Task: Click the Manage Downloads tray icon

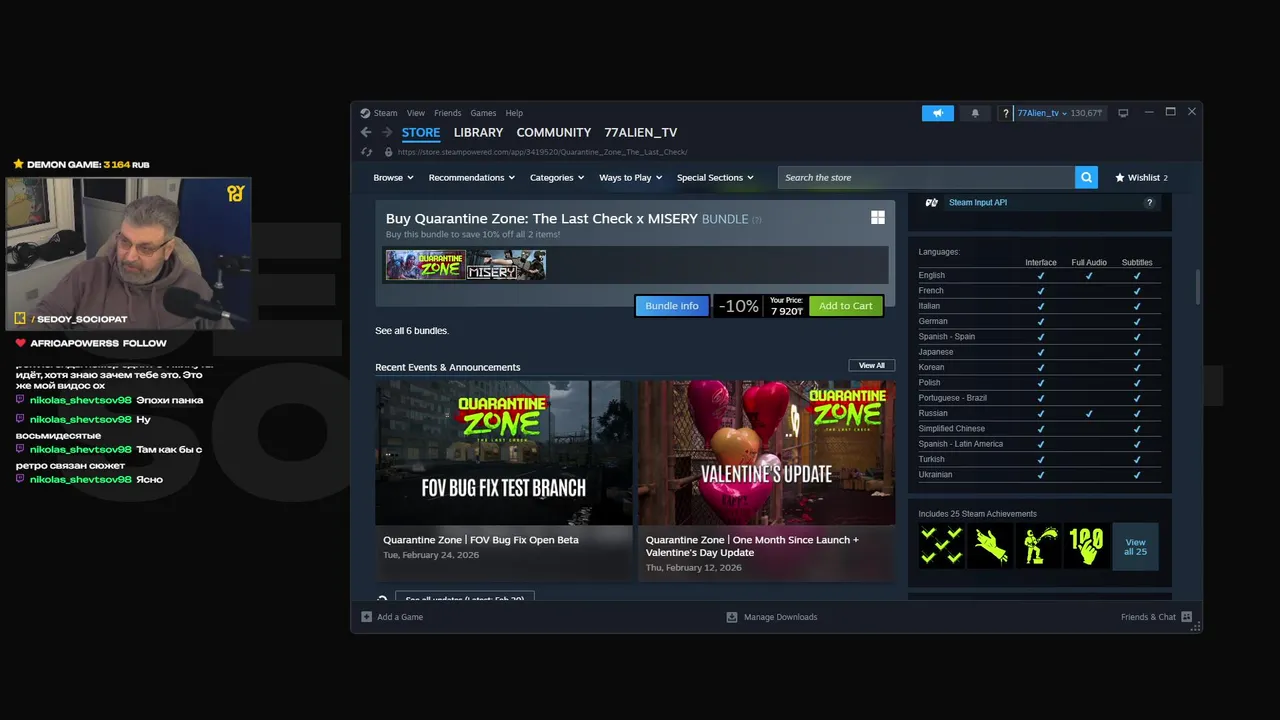Action: (732, 617)
